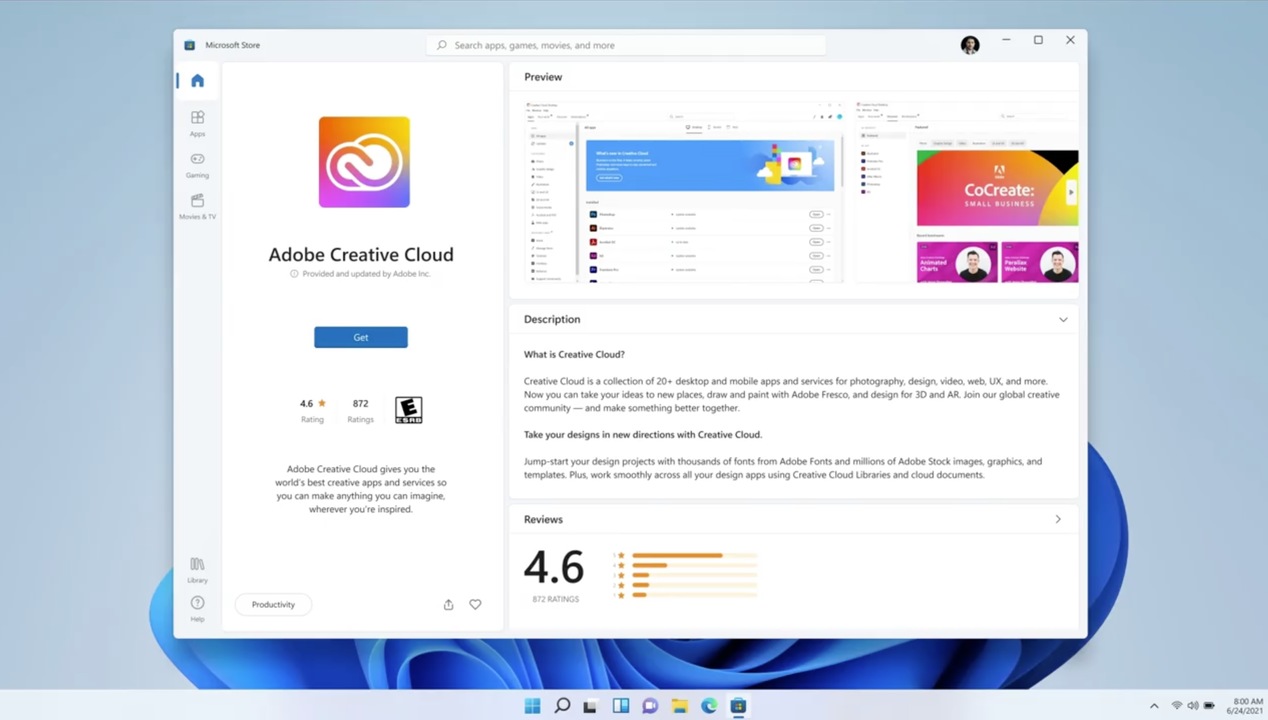1268x720 pixels.
Task: Go to the Store Home page
Action: [197, 81]
